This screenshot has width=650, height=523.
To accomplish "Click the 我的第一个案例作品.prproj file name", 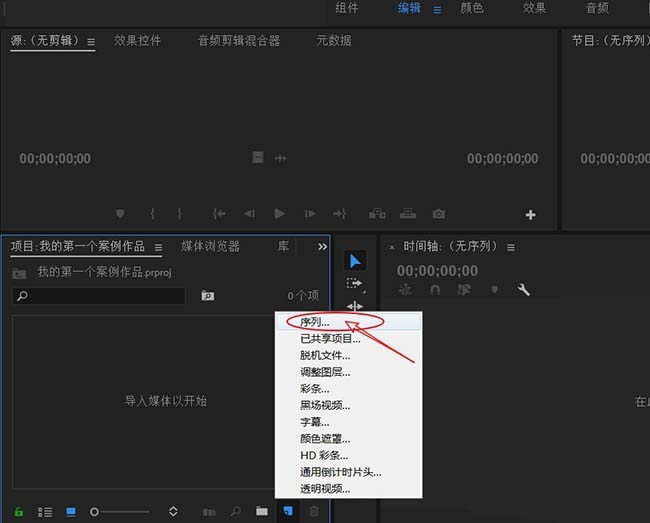I will point(104,272).
